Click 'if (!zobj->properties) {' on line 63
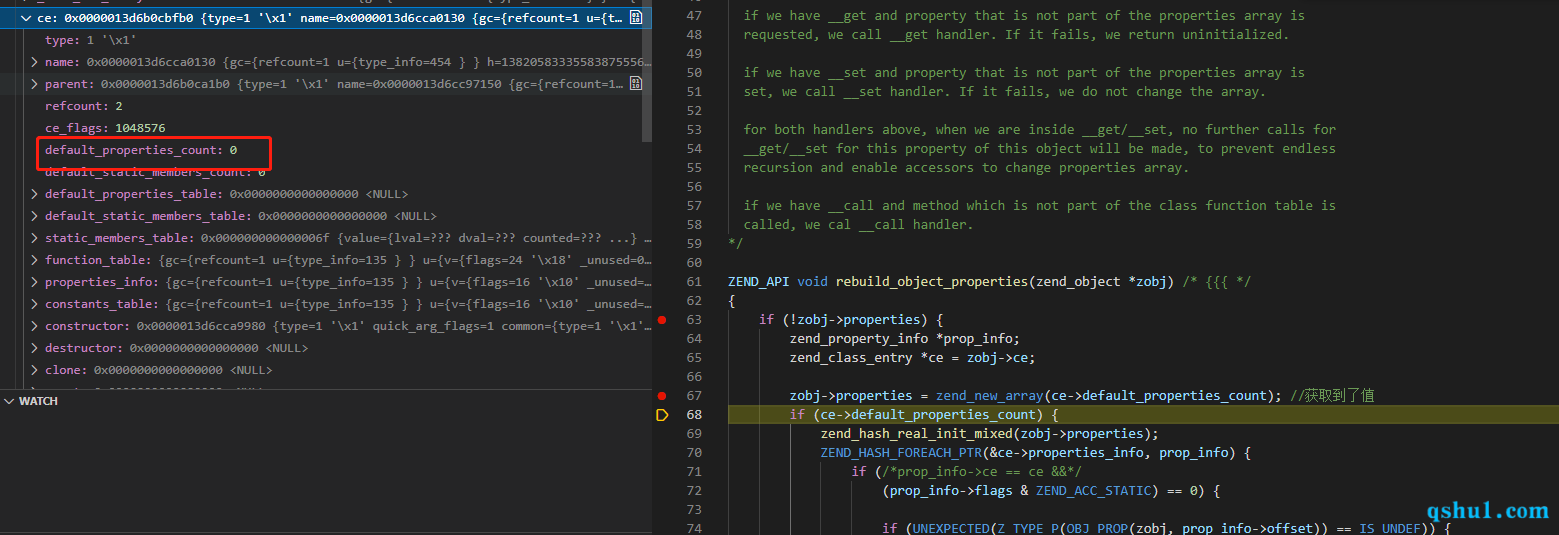 [x=851, y=320]
